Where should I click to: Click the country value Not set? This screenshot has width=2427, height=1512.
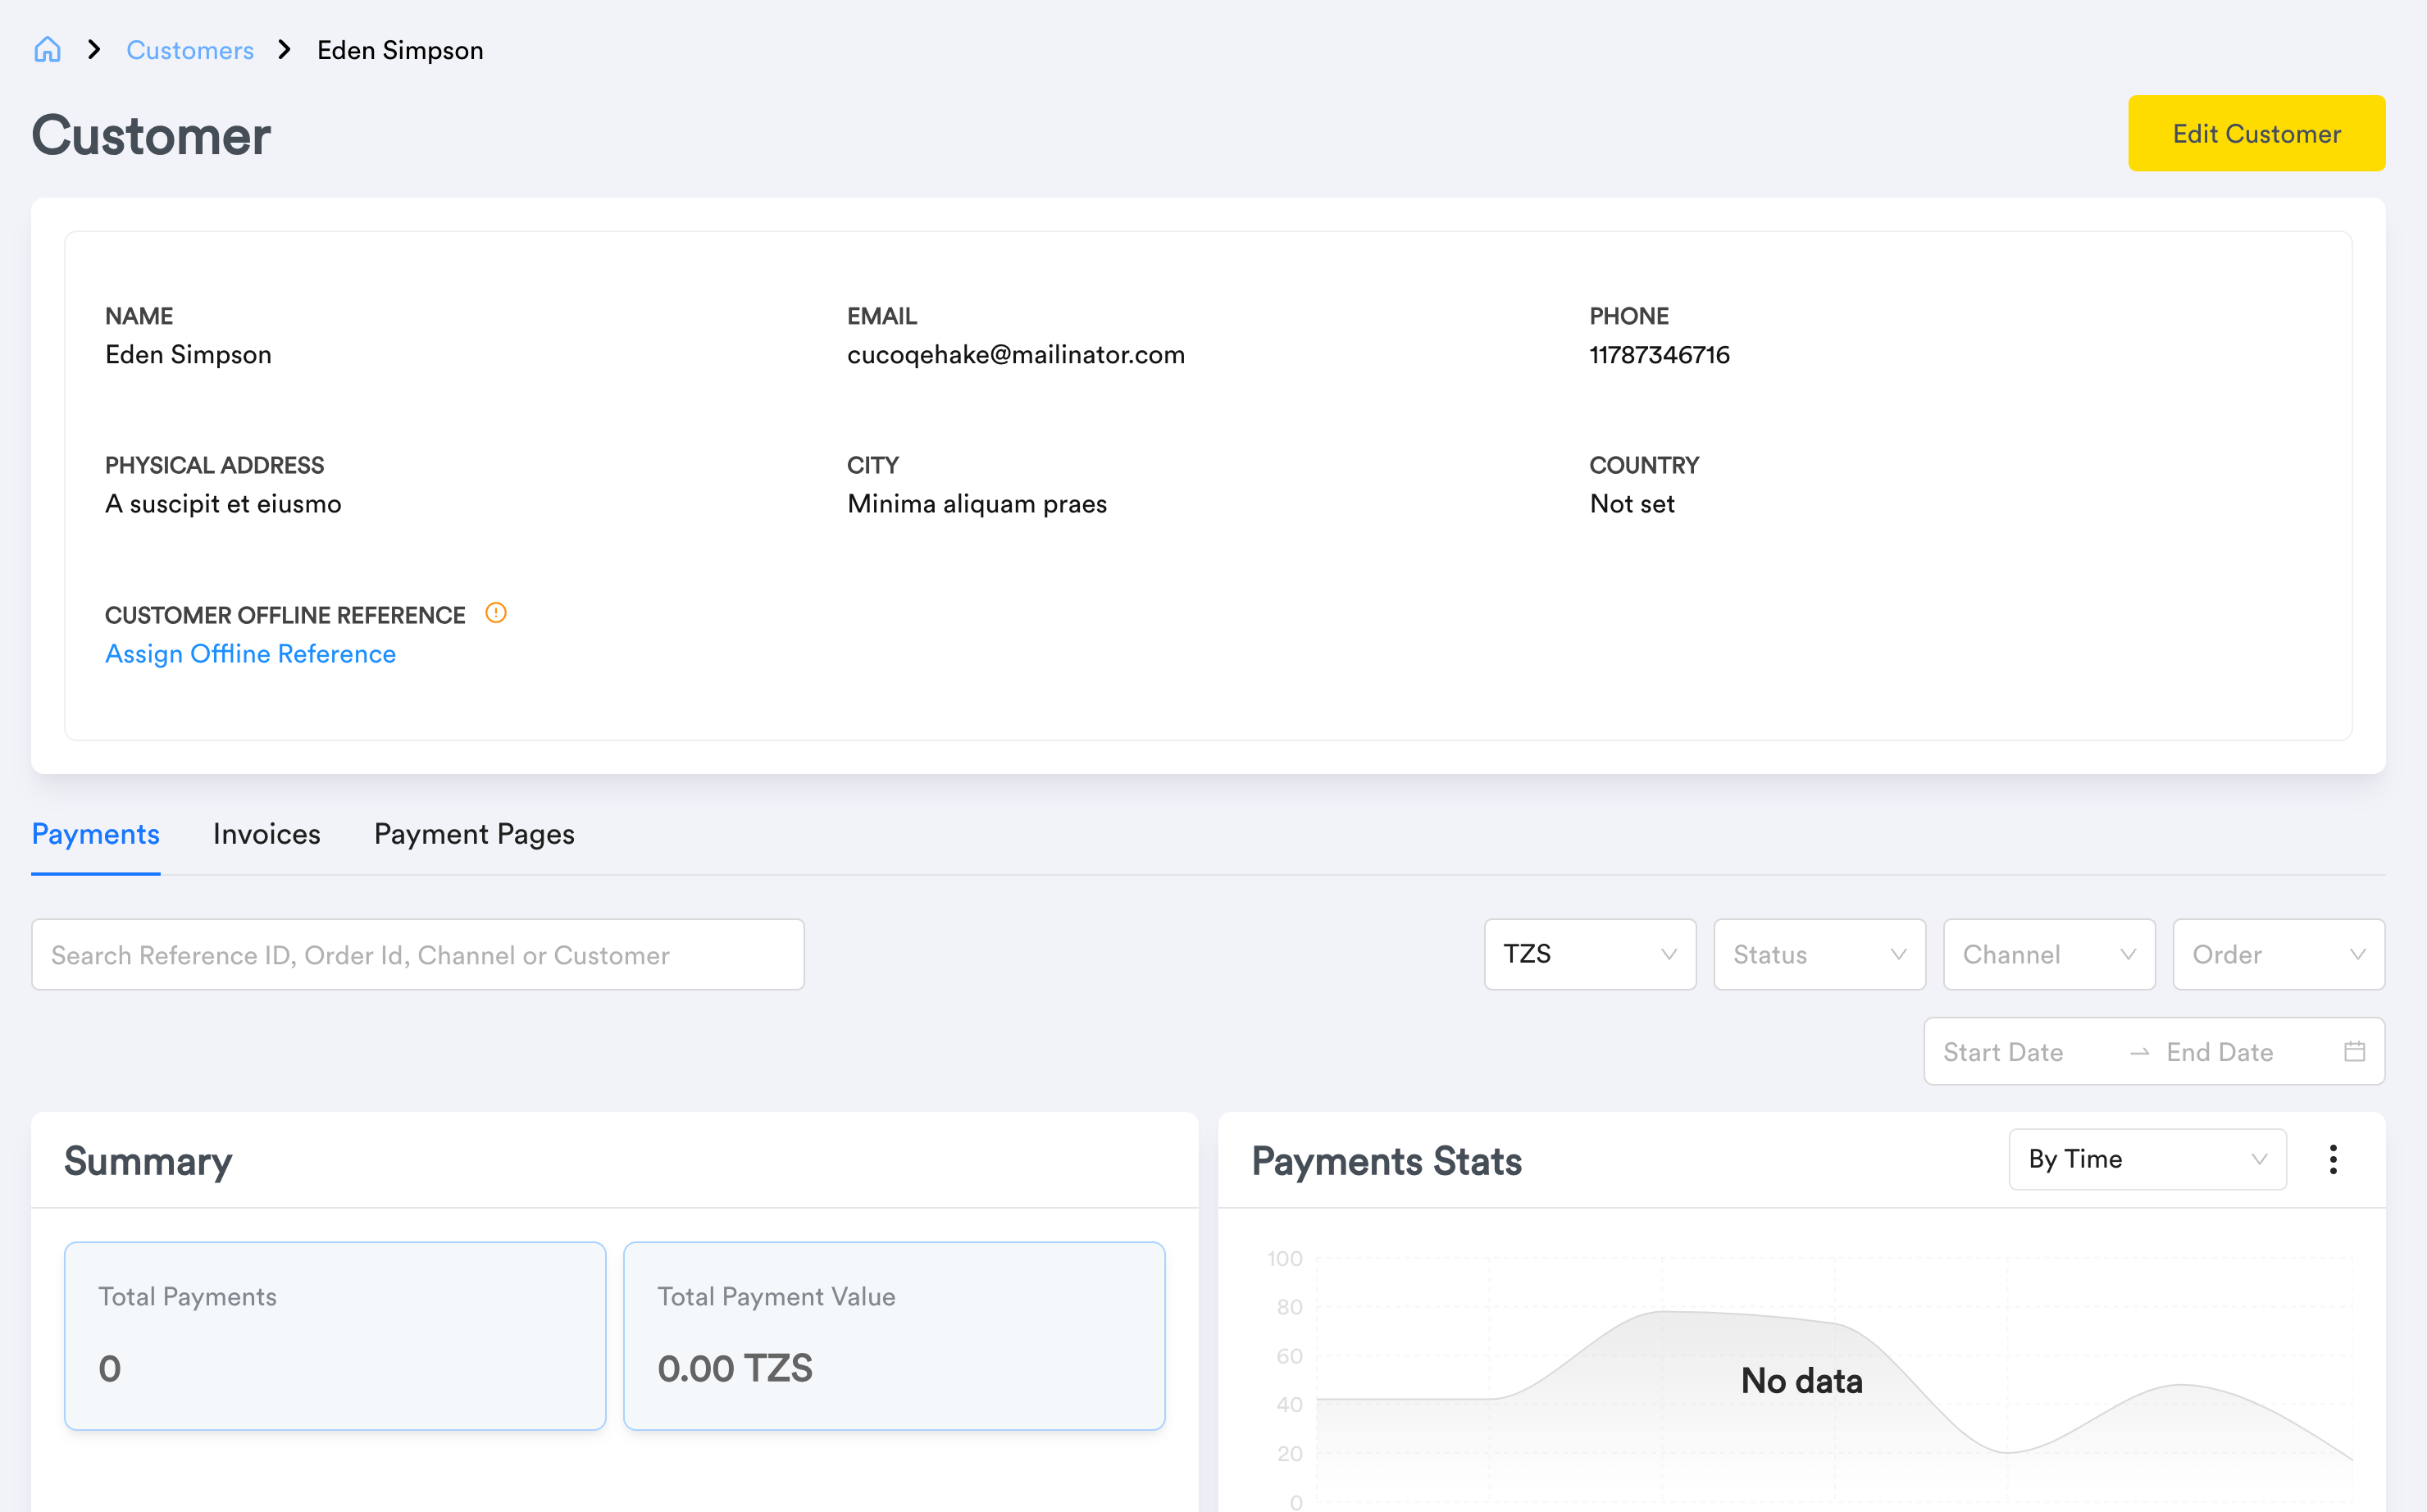(1632, 504)
